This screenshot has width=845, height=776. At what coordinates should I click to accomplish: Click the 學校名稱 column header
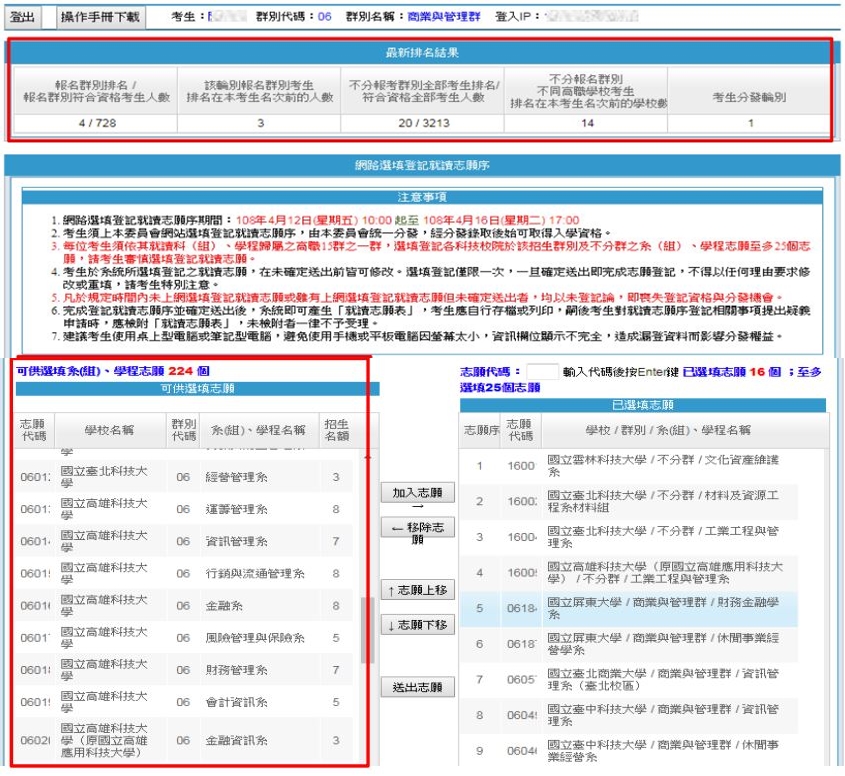point(109,430)
